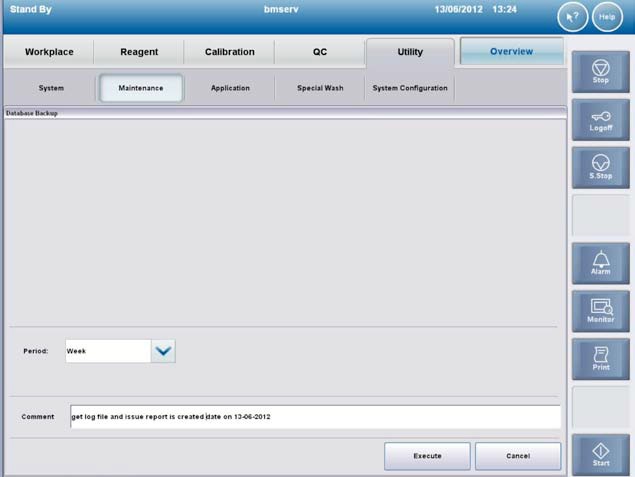Click the Database Backup panel title

tap(32, 113)
